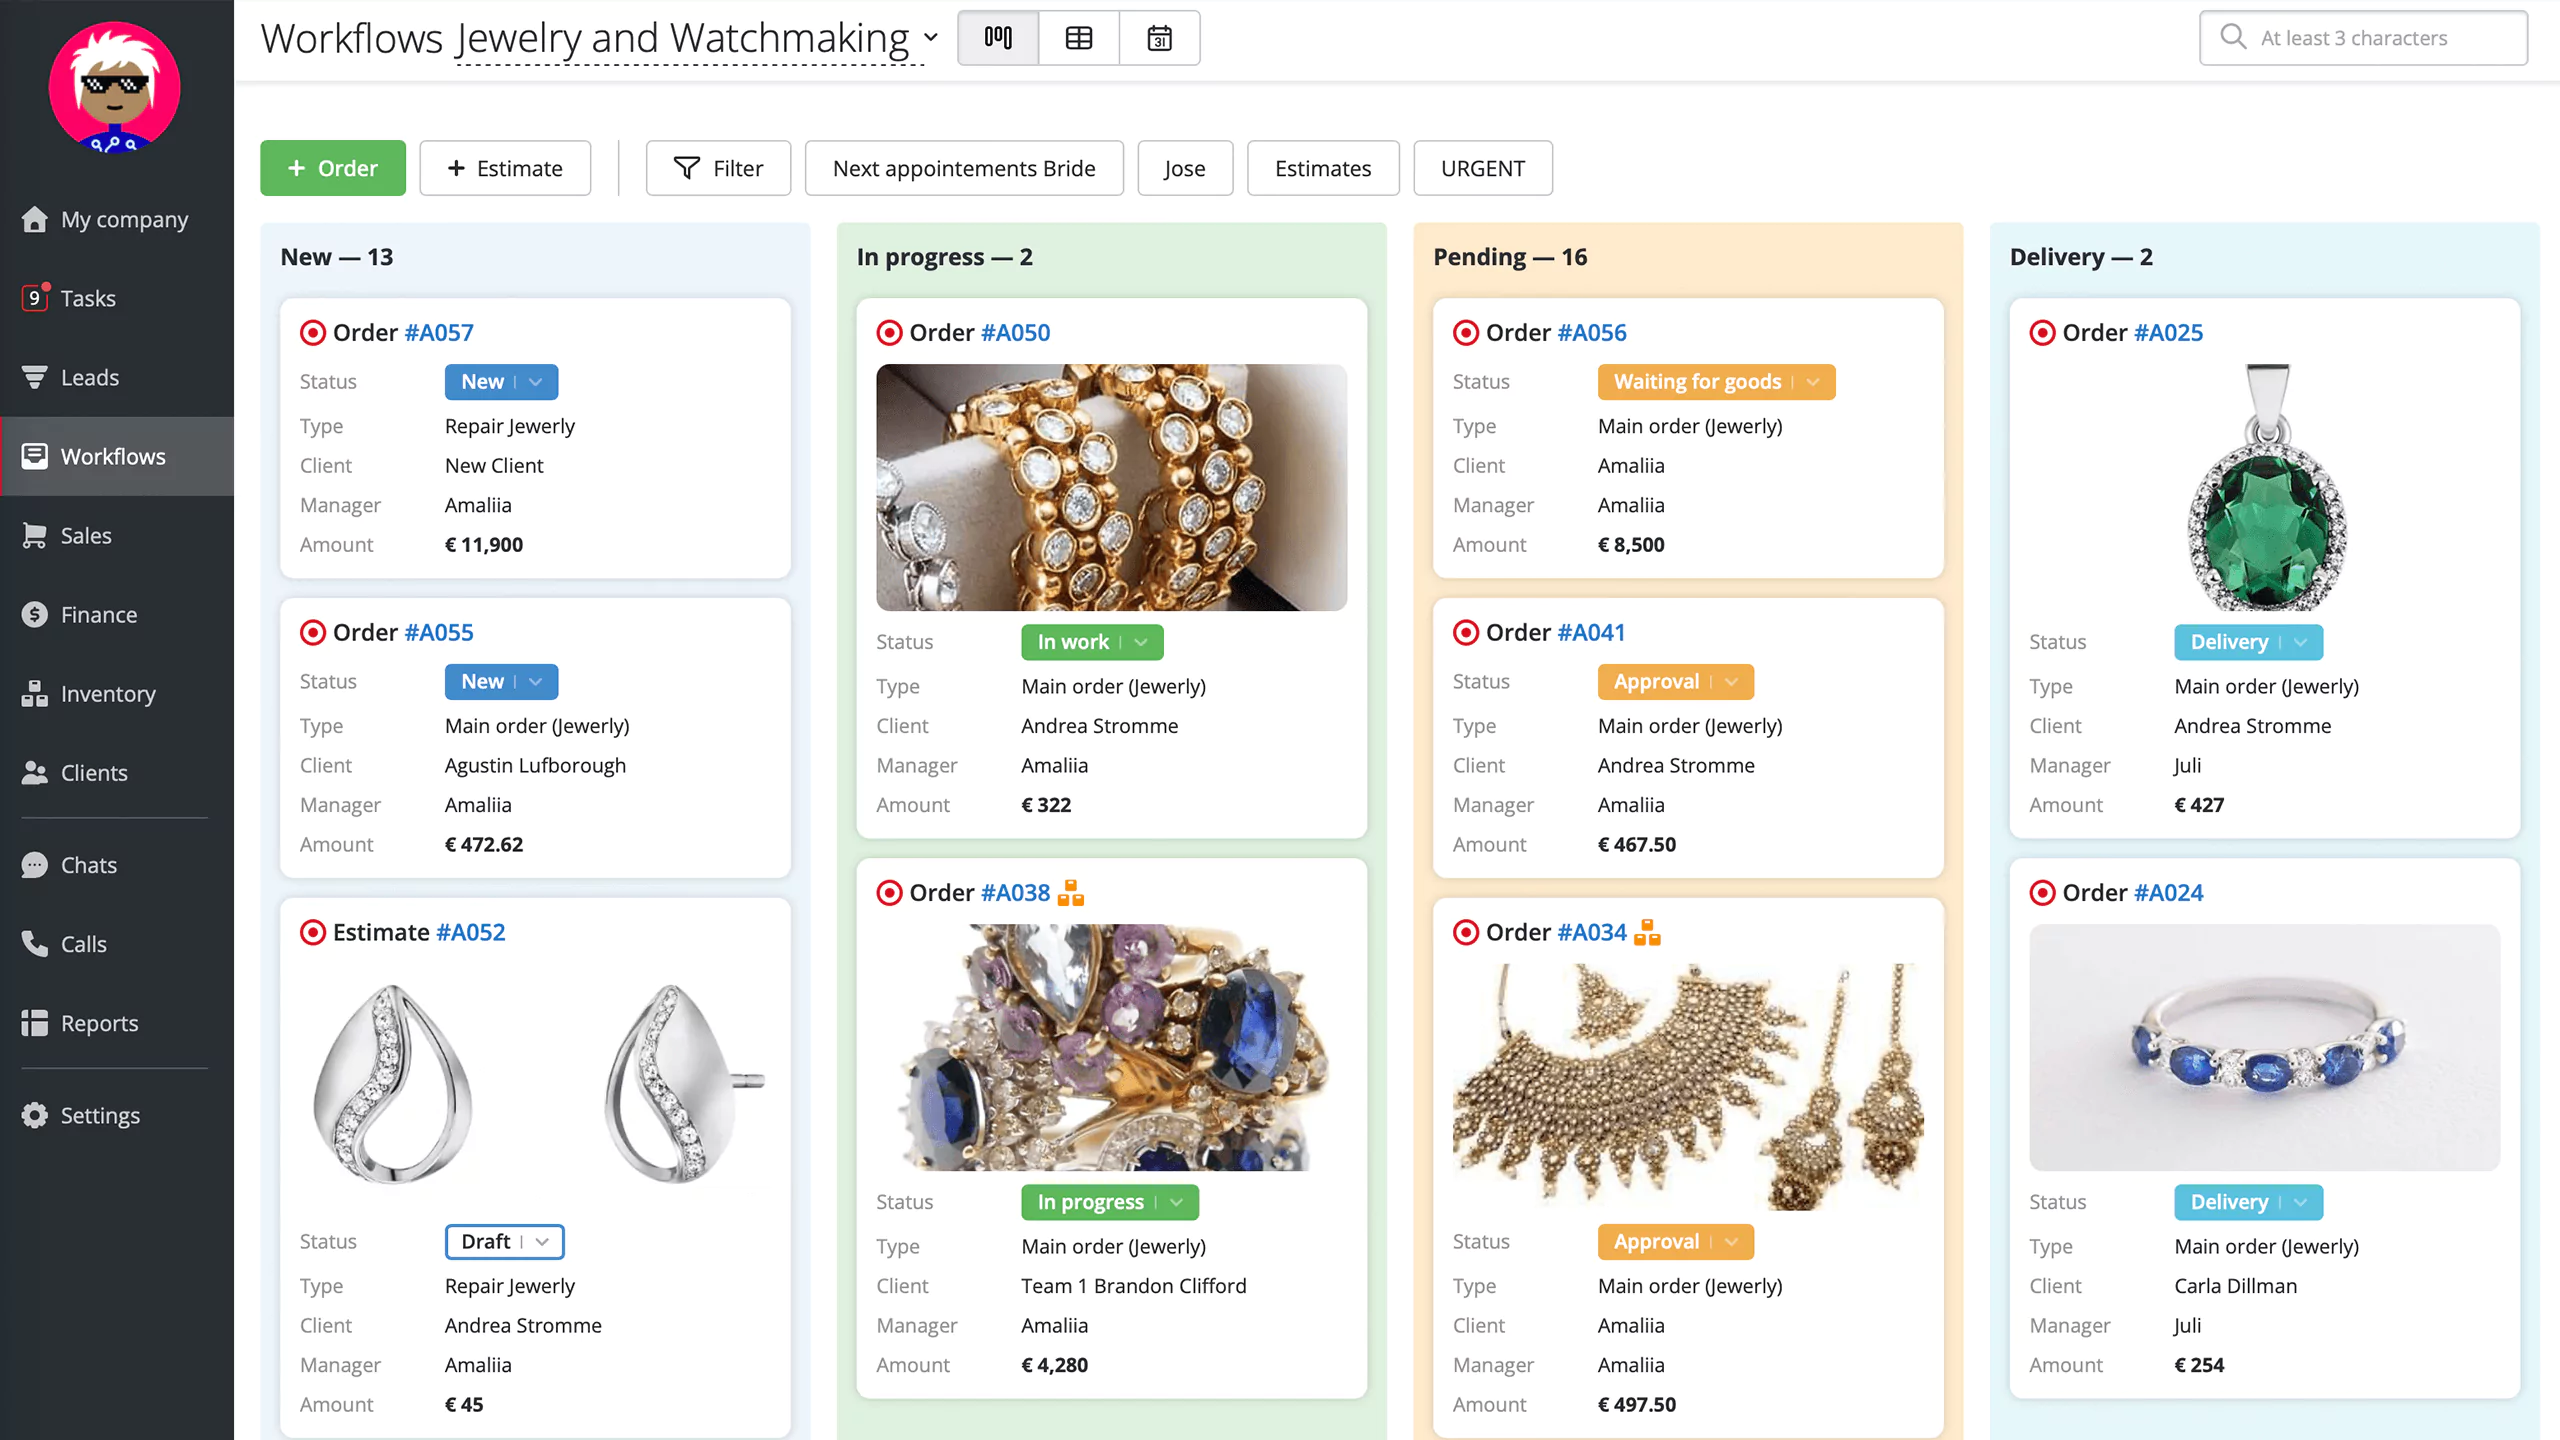Screen dimensions: 2560x1440
Task: Select the Jose filter tab
Action: point(1183,167)
